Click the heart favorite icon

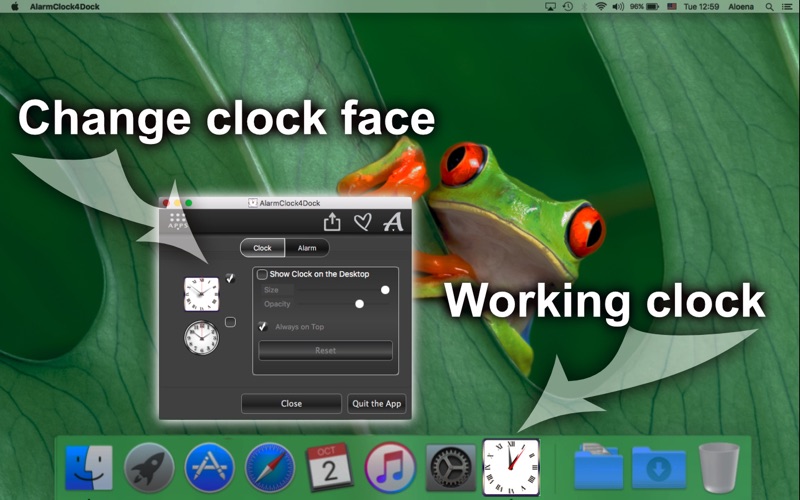pyautogui.click(x=363, y=222)
